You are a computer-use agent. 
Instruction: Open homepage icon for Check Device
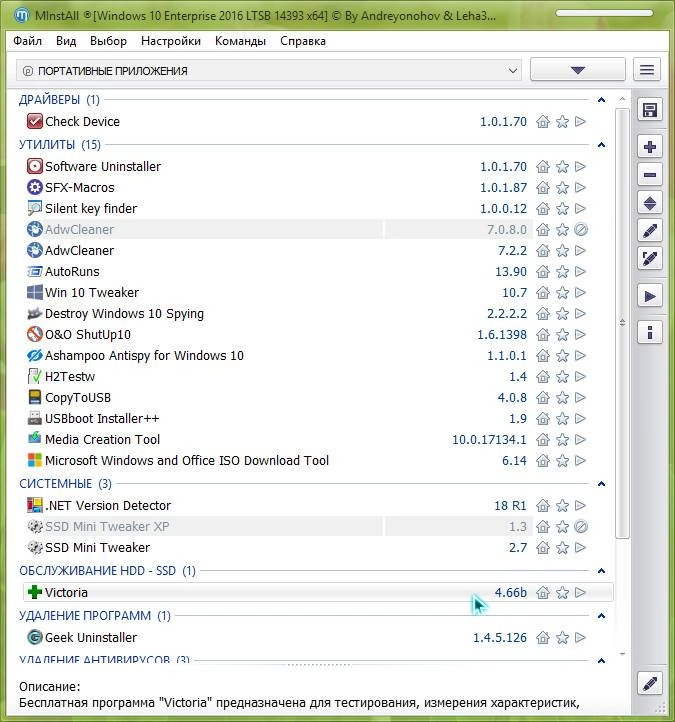coord(543,122)
